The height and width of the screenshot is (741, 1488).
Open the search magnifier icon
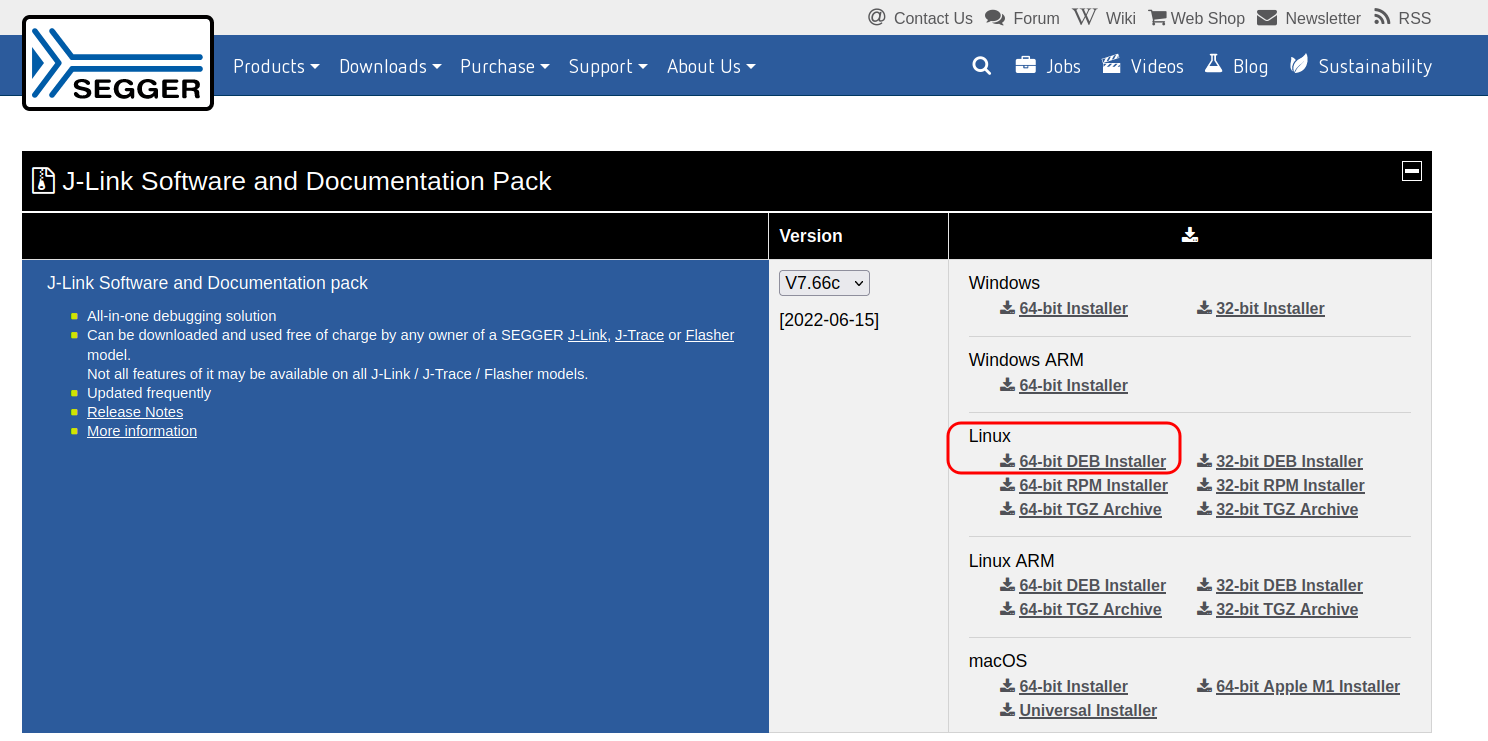(982, 66)
